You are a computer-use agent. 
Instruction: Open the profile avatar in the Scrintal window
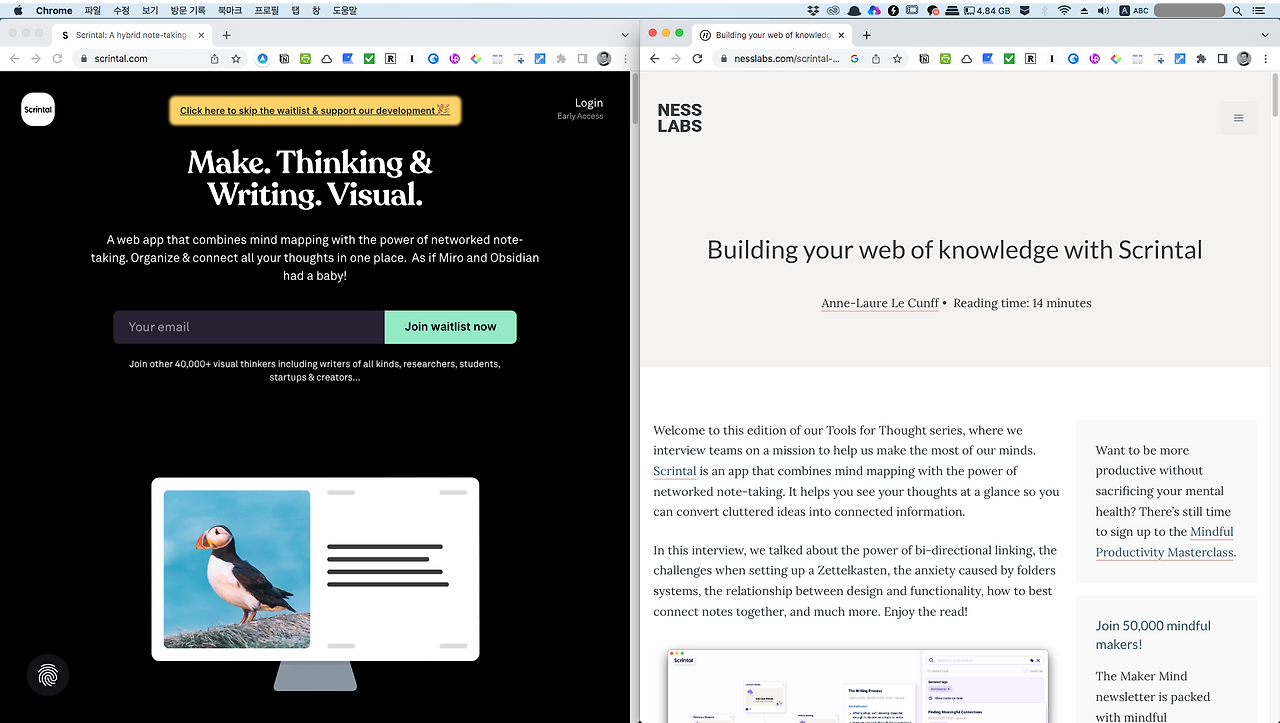(604, 59)
